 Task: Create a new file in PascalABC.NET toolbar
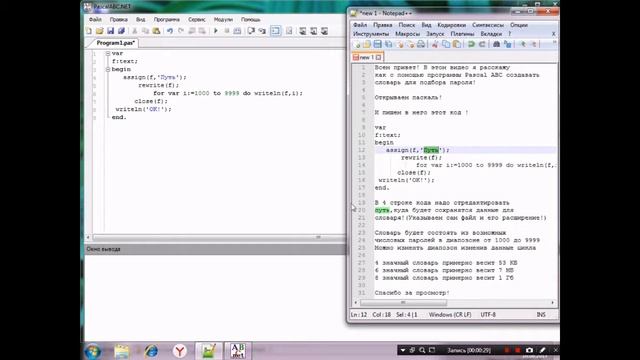(x=89, y=31)
